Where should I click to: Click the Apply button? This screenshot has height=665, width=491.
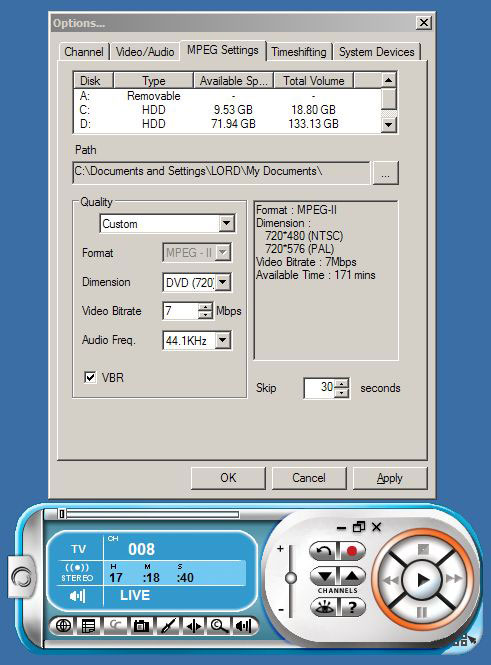pyautogui.click(x=390, y=478)
